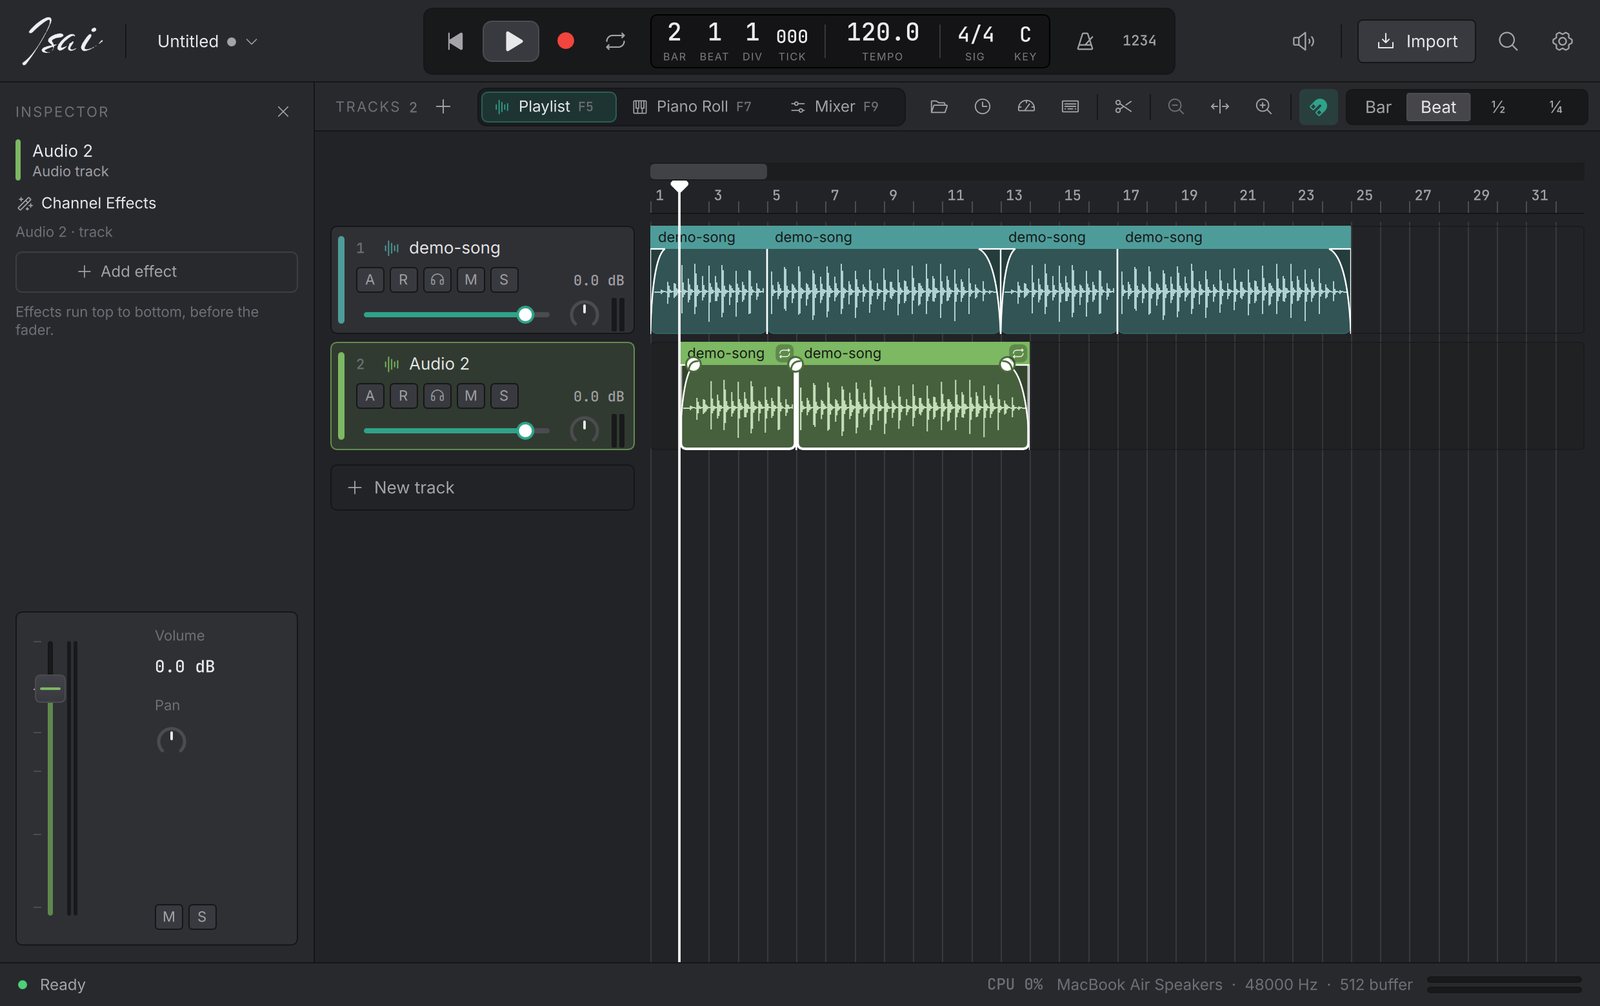Click the speaker volume icon
The width and height of the screenshot is (1600, 1006).
pyautogui.click(x=1303, y=41)
